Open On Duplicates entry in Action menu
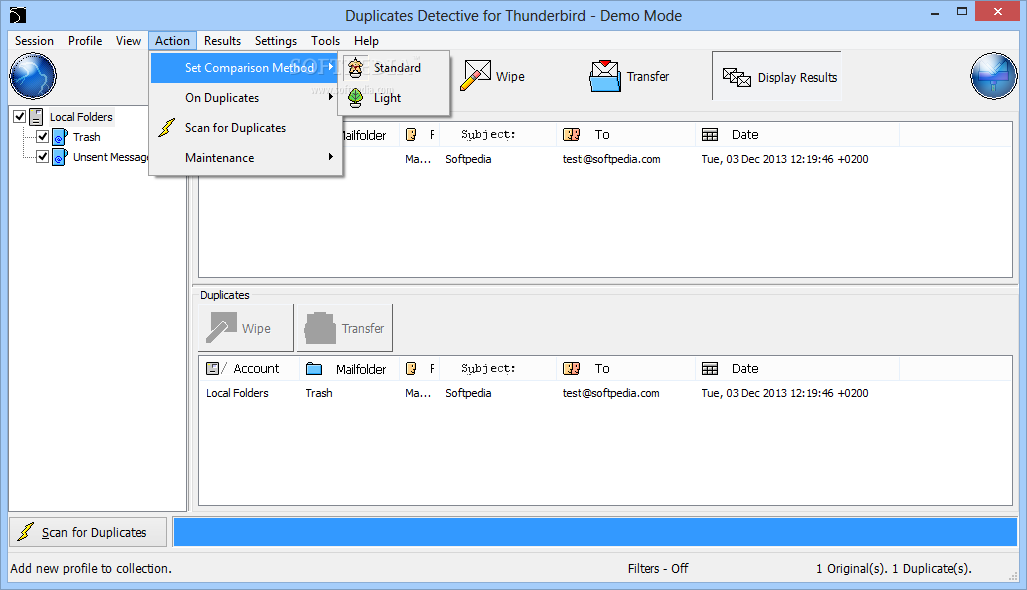 pos(246,98)
